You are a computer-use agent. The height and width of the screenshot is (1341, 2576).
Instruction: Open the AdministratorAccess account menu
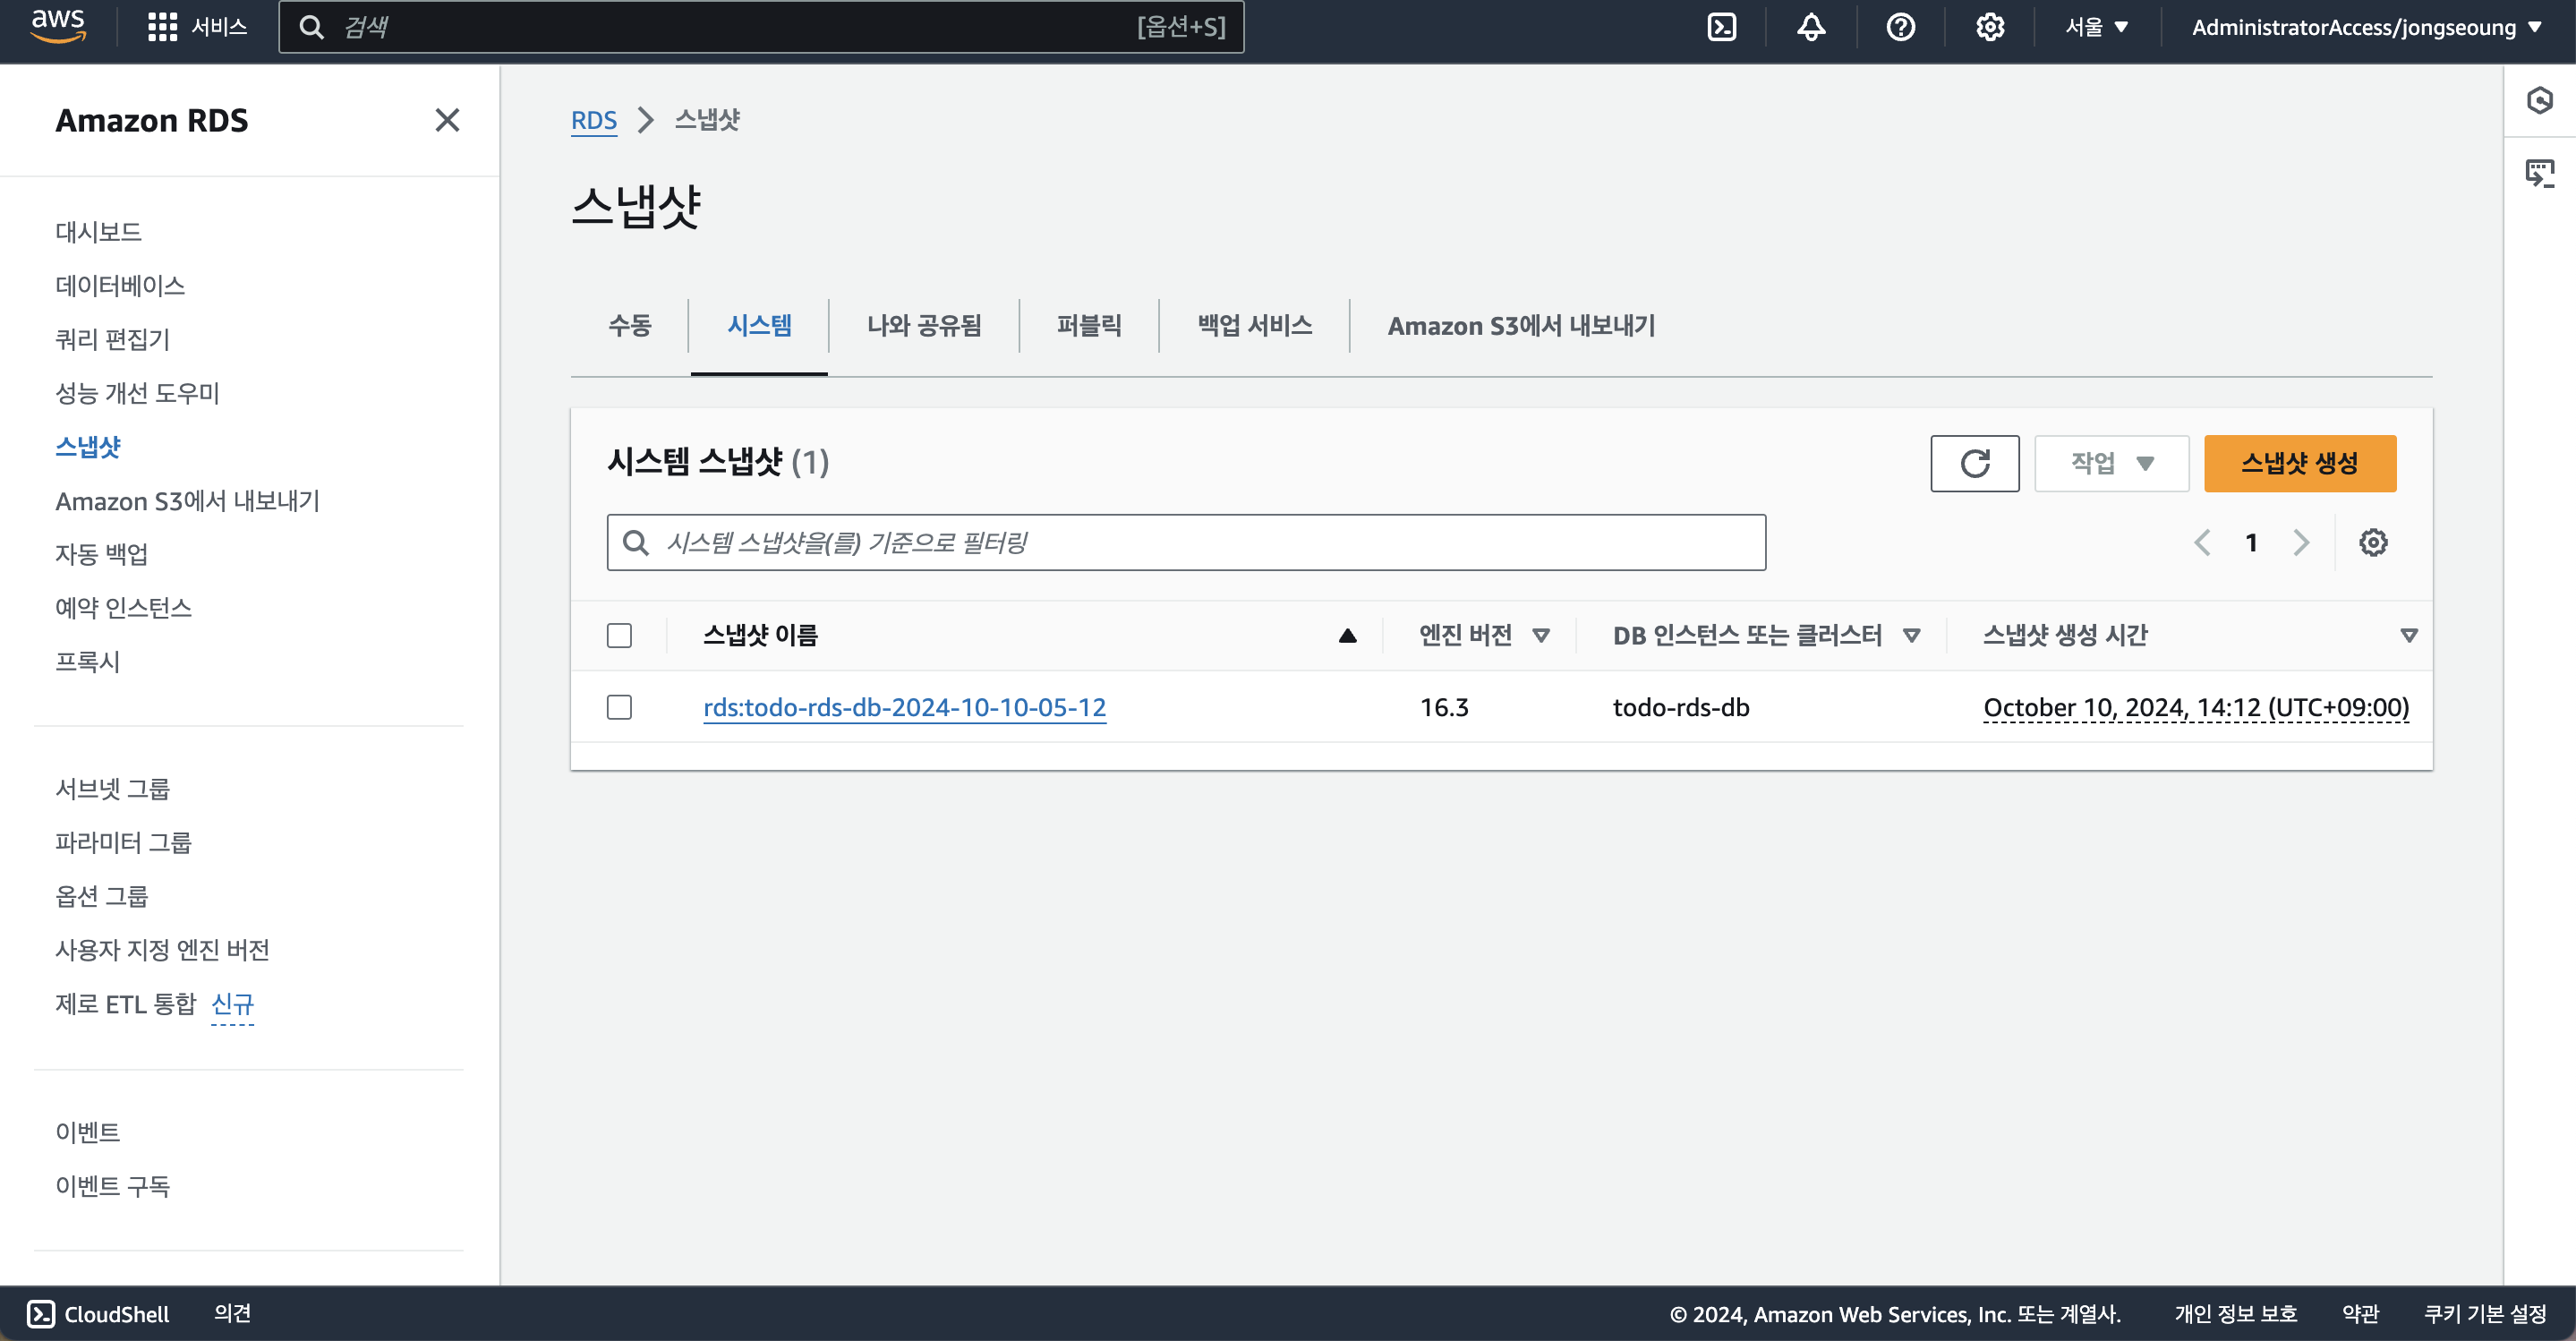click(x=2366, y=27)
